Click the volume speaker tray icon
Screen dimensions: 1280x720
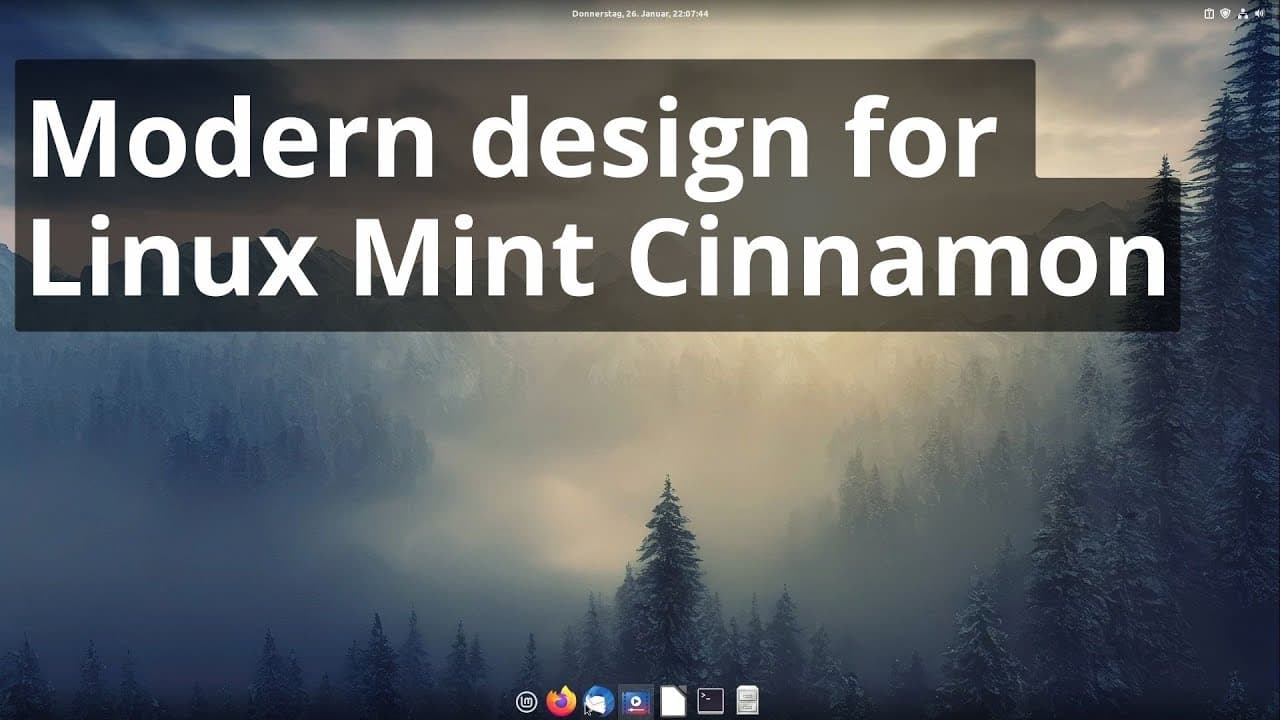coord(1259,14)
